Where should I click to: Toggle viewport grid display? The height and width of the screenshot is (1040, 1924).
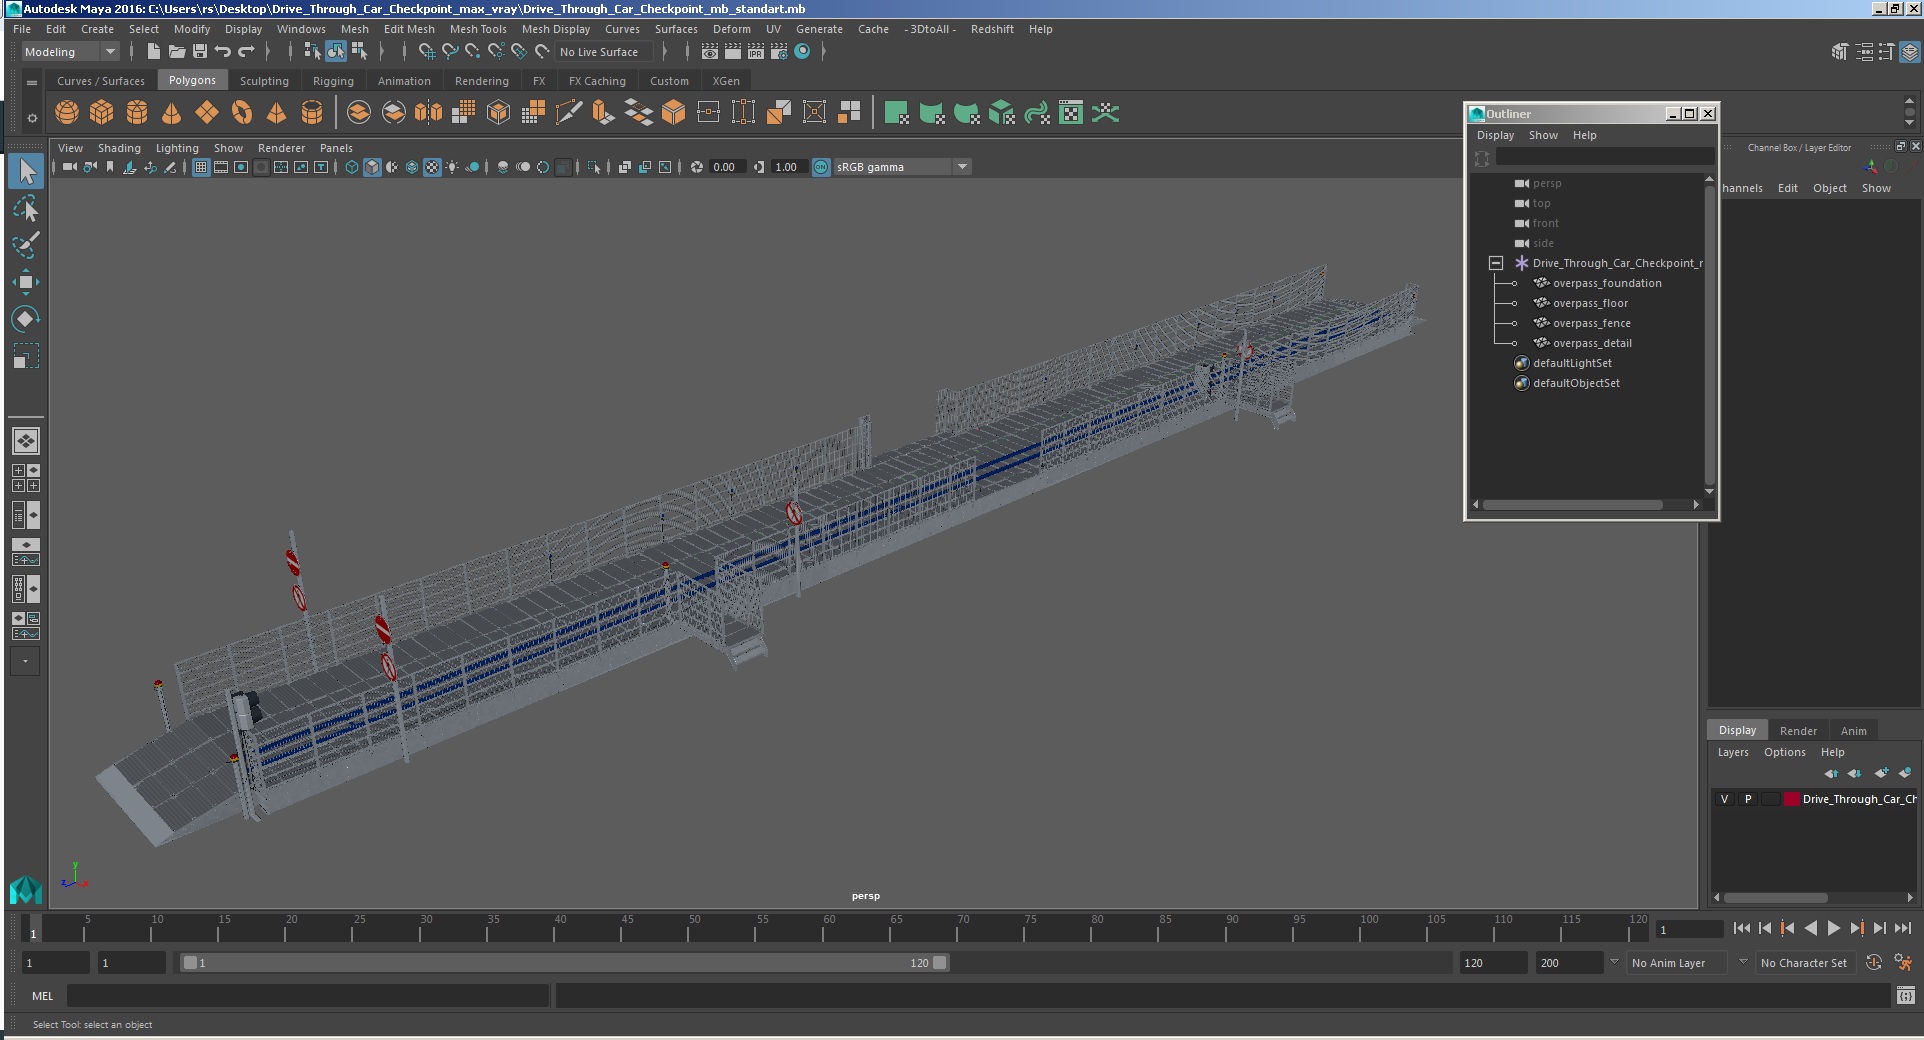[201, 167]
